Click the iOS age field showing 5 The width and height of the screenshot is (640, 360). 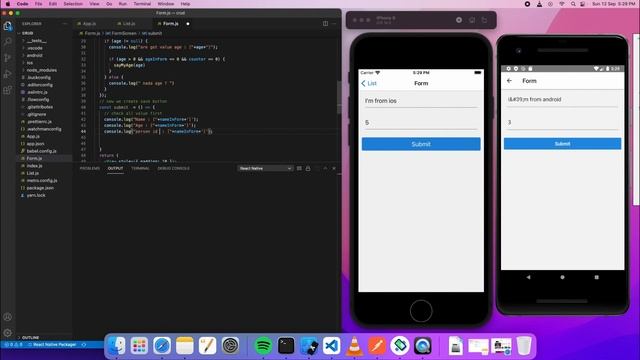[x=421, y=122]
